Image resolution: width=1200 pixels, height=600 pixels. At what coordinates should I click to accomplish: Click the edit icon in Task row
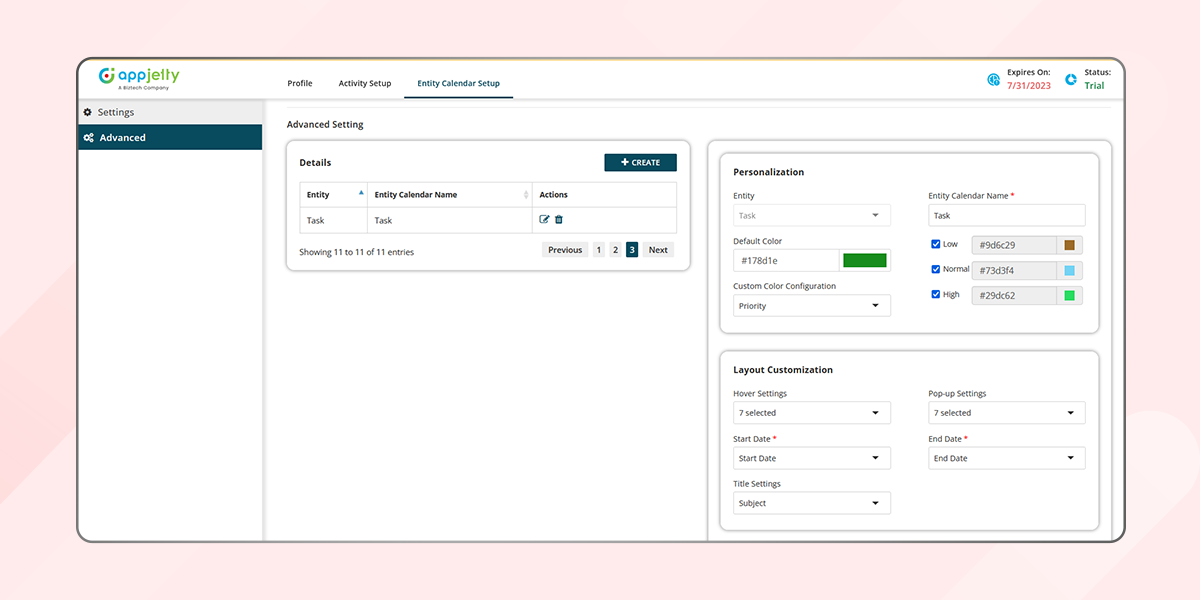tap(544, 220)
